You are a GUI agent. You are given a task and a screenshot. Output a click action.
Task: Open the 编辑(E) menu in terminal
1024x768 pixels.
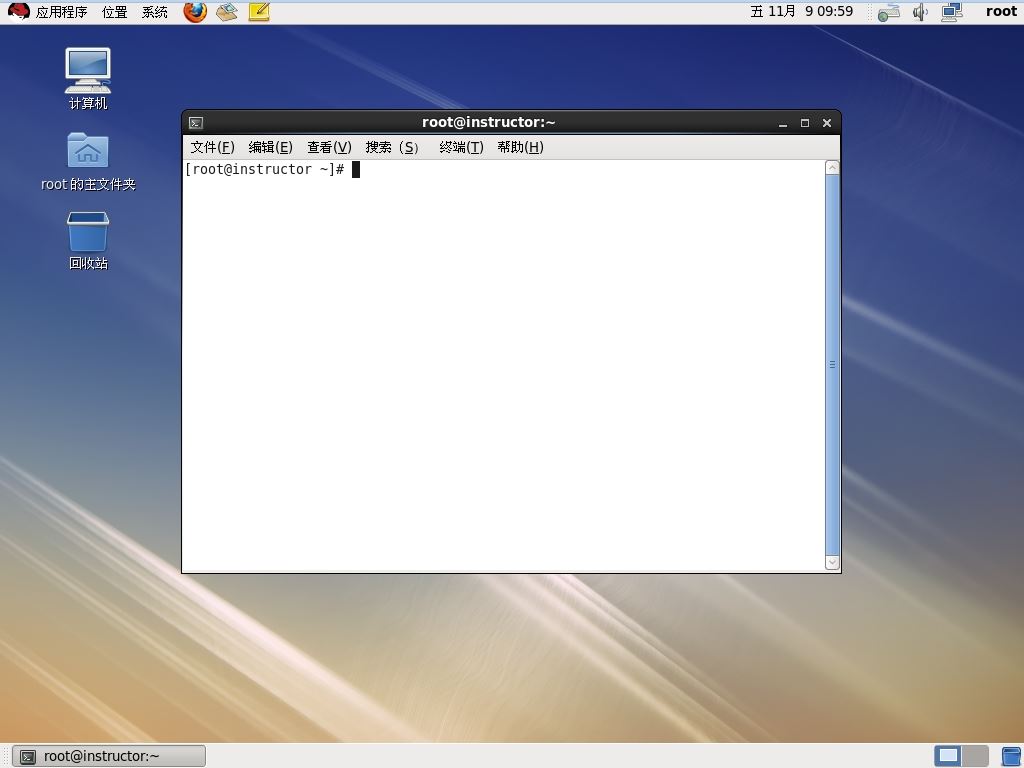tap(270, 147)
